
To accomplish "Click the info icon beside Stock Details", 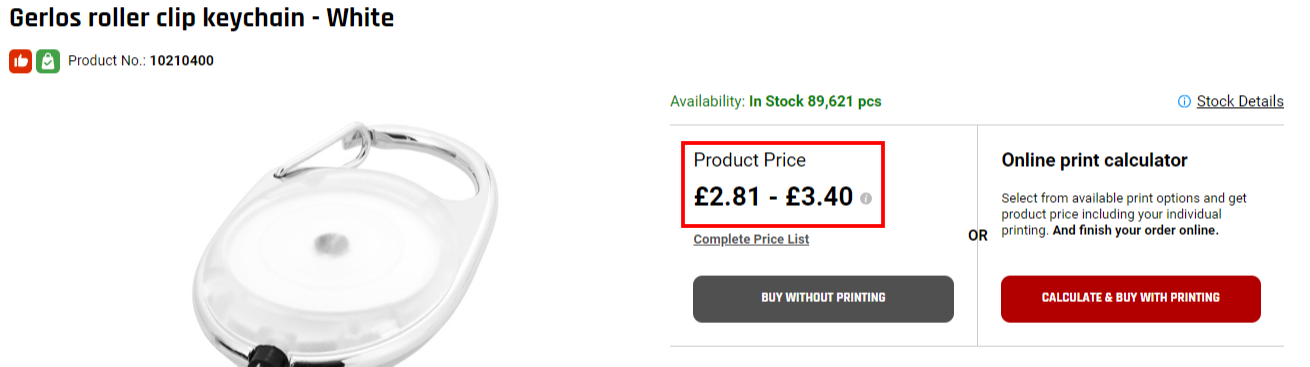I will click(1184, 101).
